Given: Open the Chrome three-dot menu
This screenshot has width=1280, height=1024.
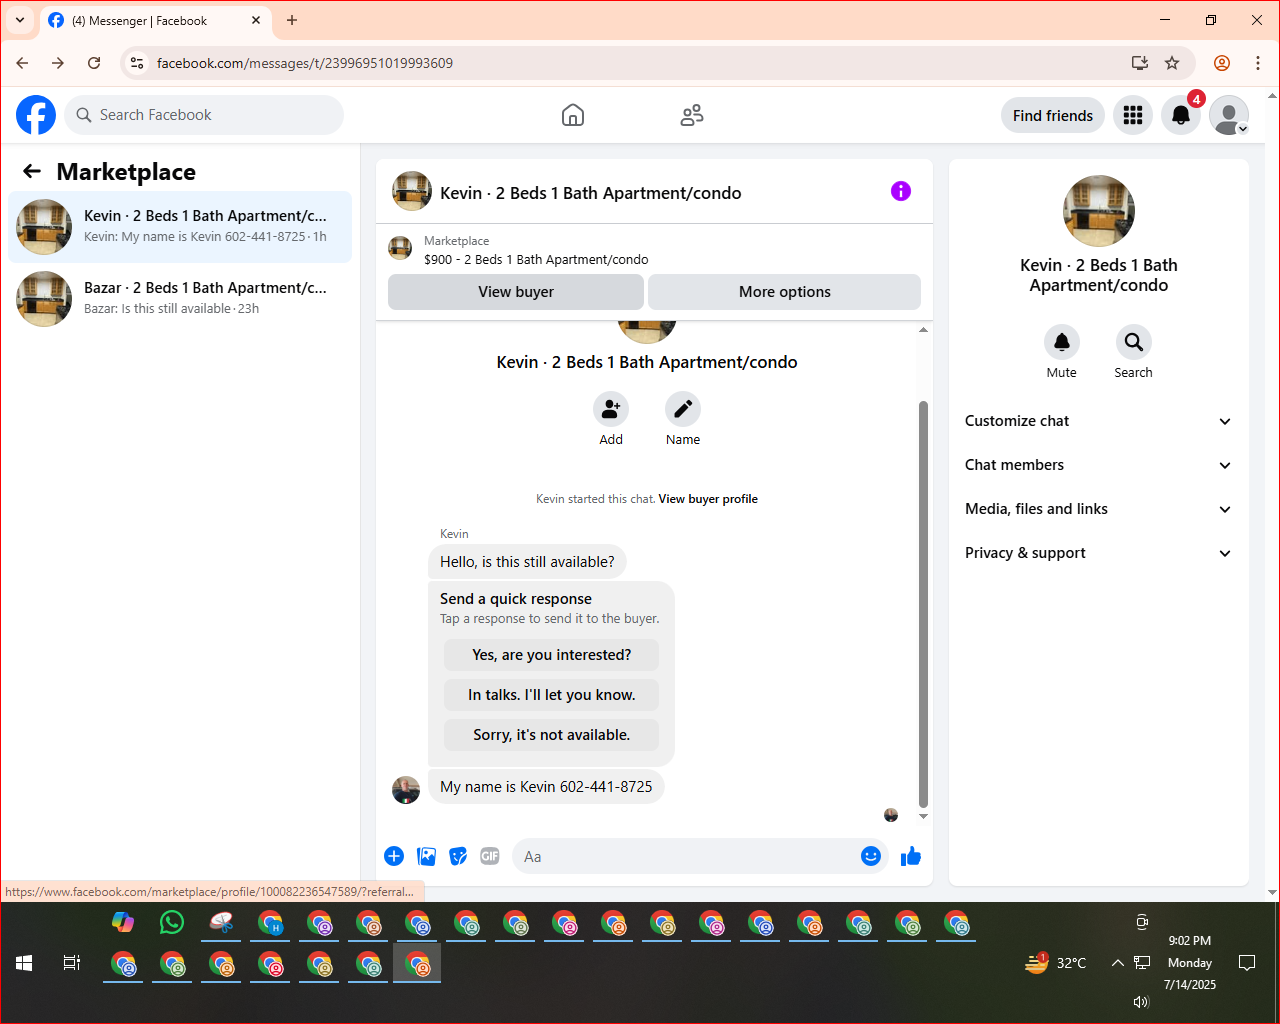Looking at the screenshot, I should click(1258, 63).
